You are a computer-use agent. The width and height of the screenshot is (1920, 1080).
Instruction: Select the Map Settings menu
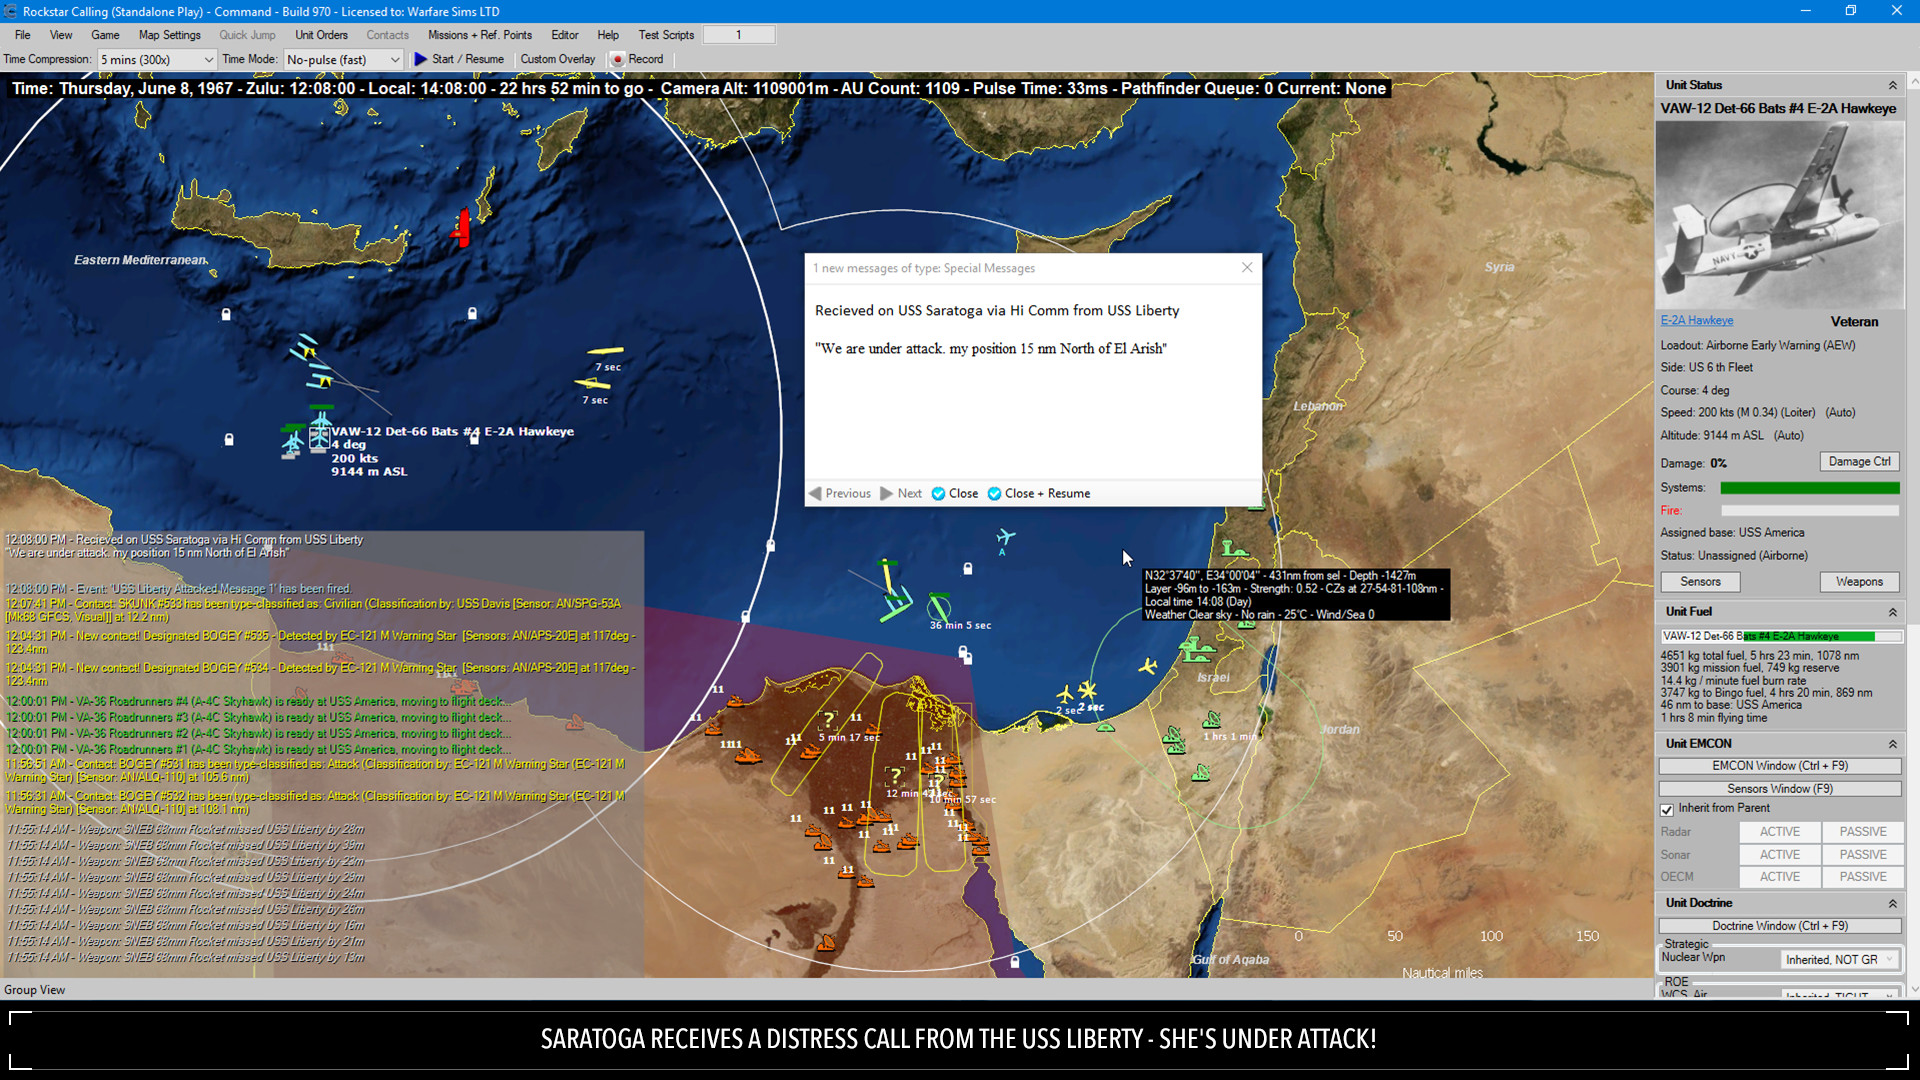(167, 34)
